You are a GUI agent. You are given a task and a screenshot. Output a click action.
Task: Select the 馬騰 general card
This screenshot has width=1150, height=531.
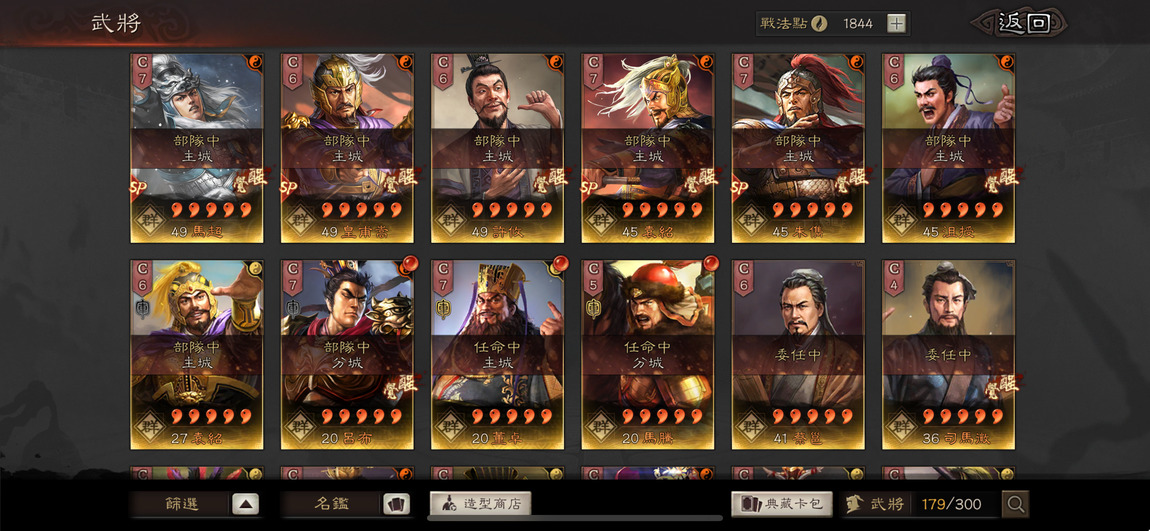648,354
